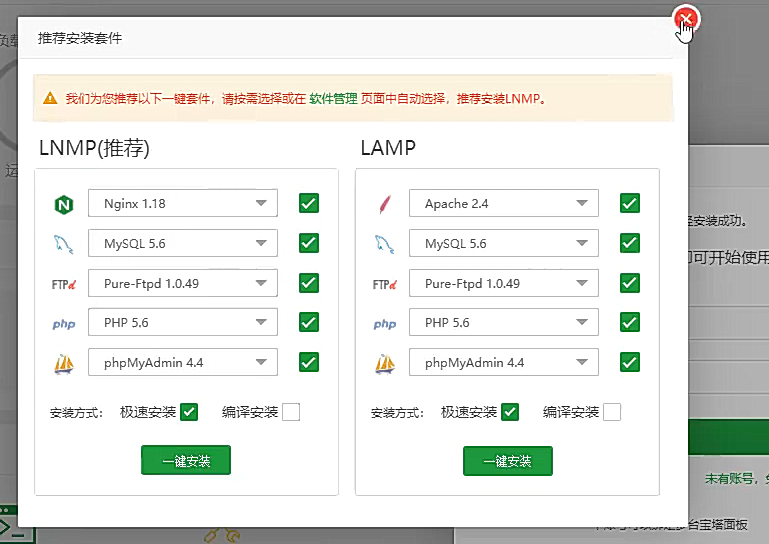Enable 编译安装 checkbox in LAMP
769x544 pixels.
[612, 412]
